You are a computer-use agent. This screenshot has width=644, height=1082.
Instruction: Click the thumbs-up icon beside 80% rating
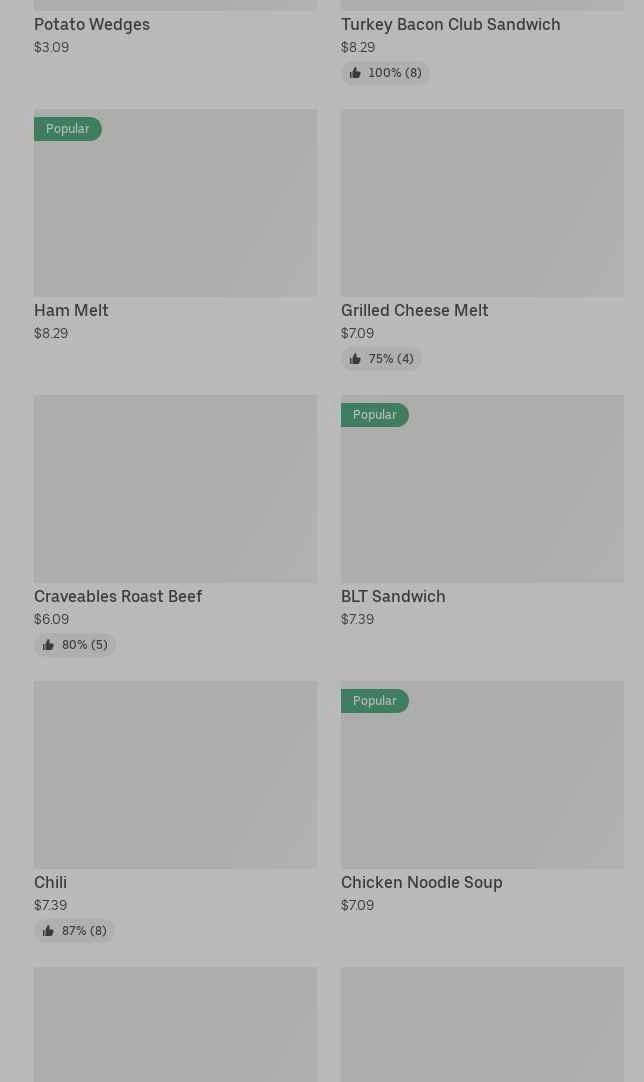(x=48, y=645)
